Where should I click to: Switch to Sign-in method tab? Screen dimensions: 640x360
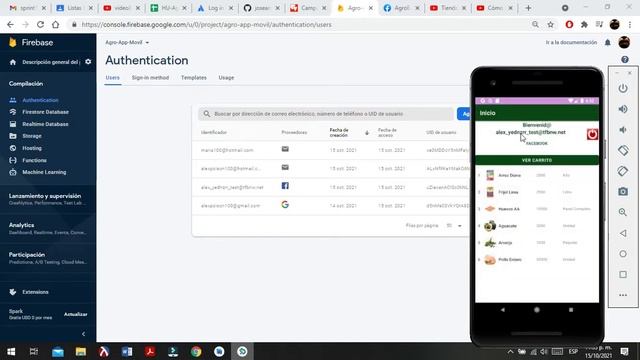coord(150,78)
